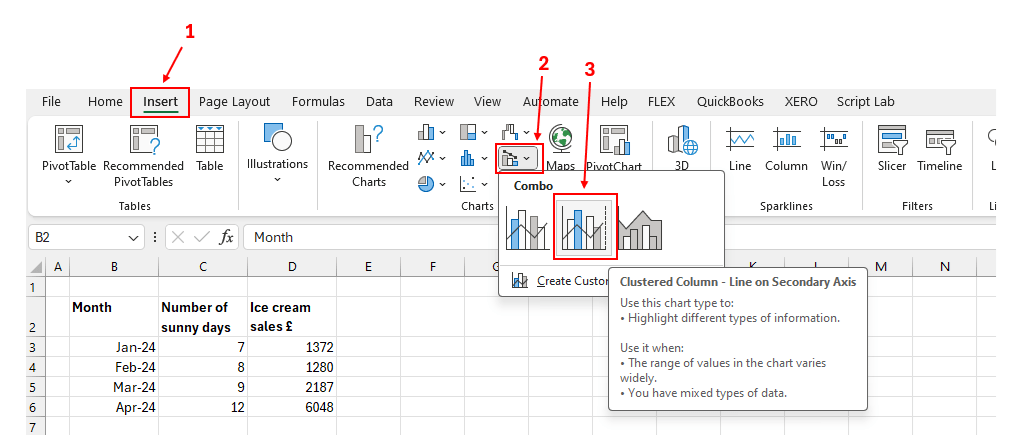
Task: Click the Insert Function fx button
Action: 227,238
